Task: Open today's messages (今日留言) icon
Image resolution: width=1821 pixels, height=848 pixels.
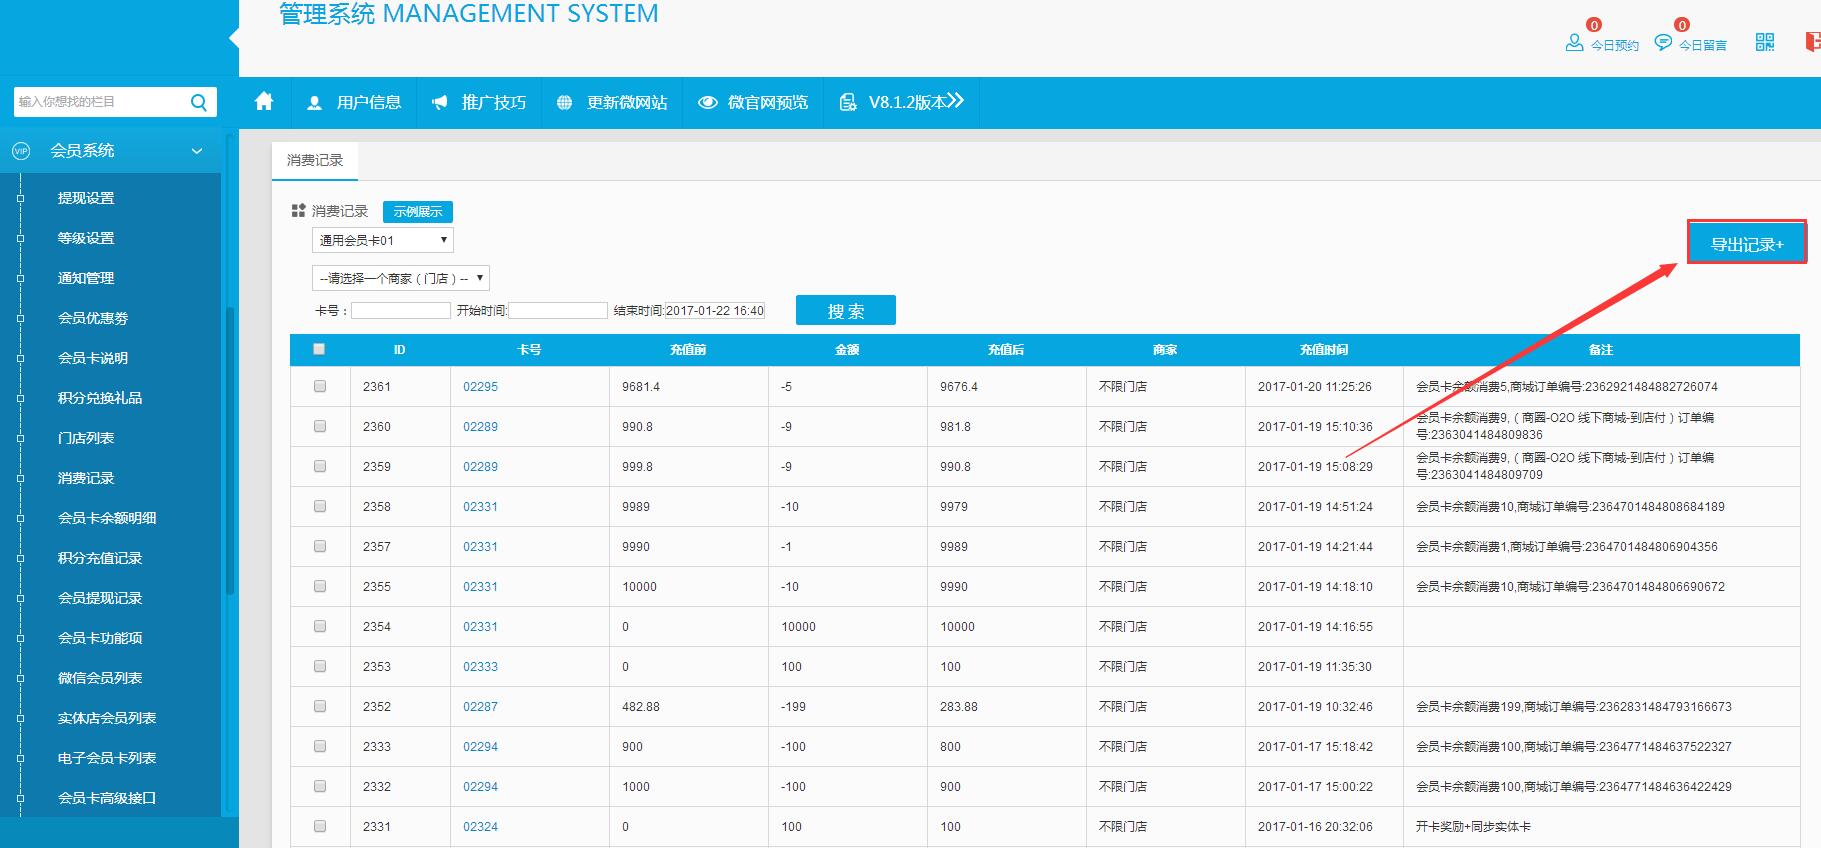Action: 1663,42
